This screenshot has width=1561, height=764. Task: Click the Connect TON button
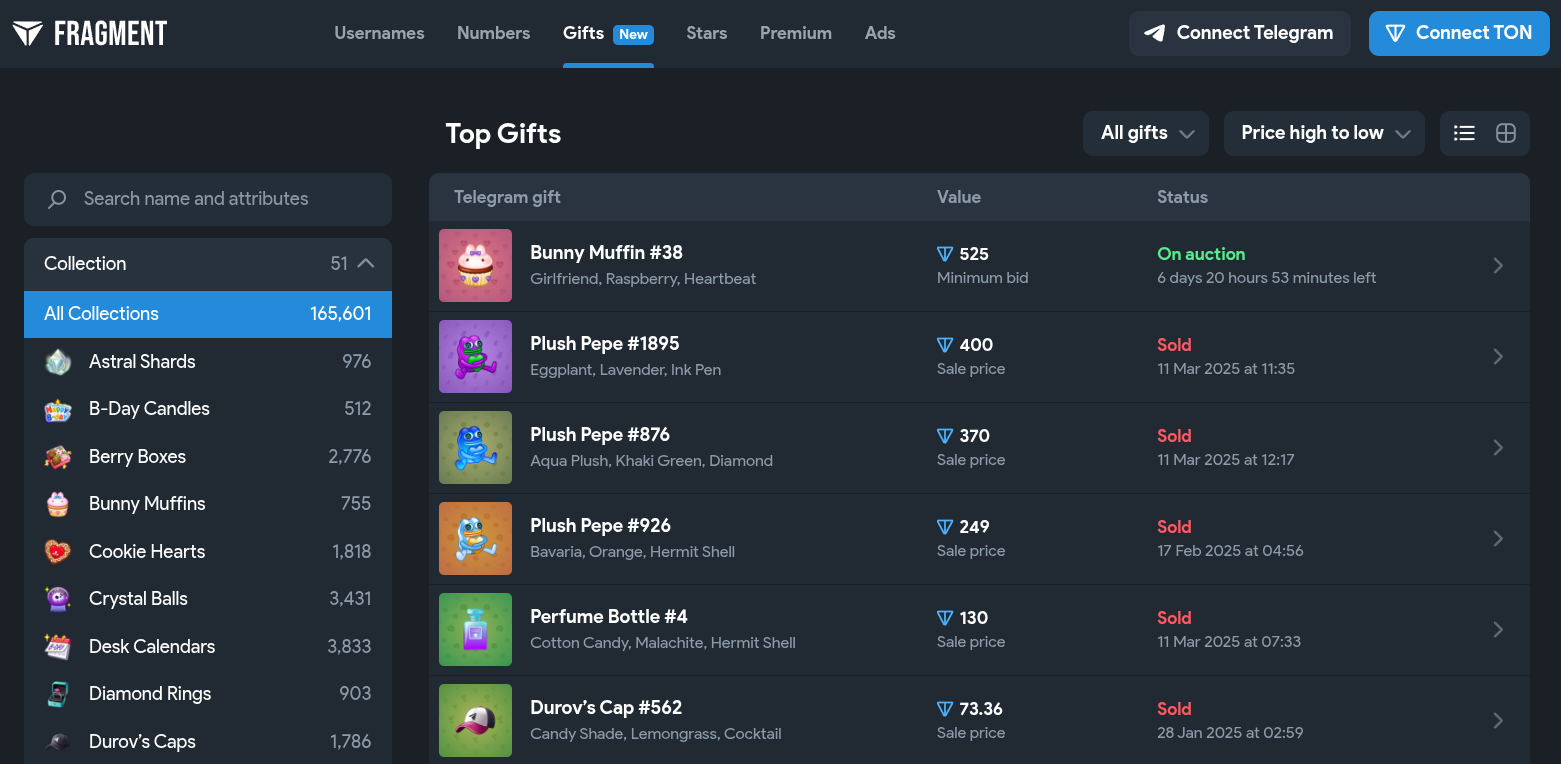coord(1459,33)
